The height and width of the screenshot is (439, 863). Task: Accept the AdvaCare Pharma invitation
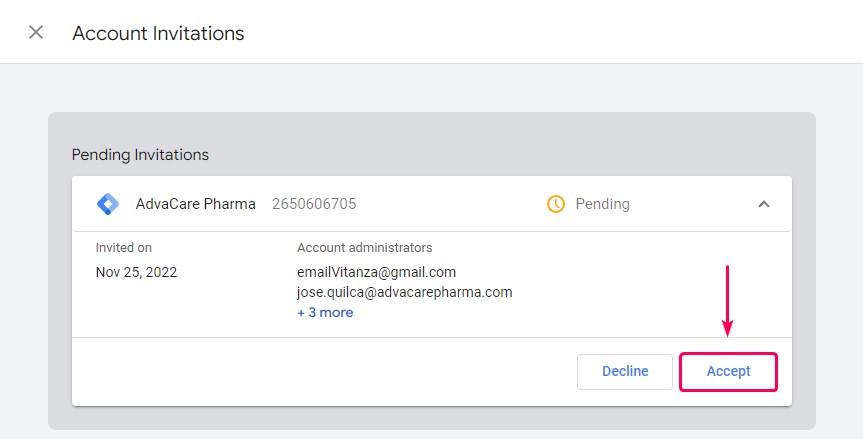point(728,372)
